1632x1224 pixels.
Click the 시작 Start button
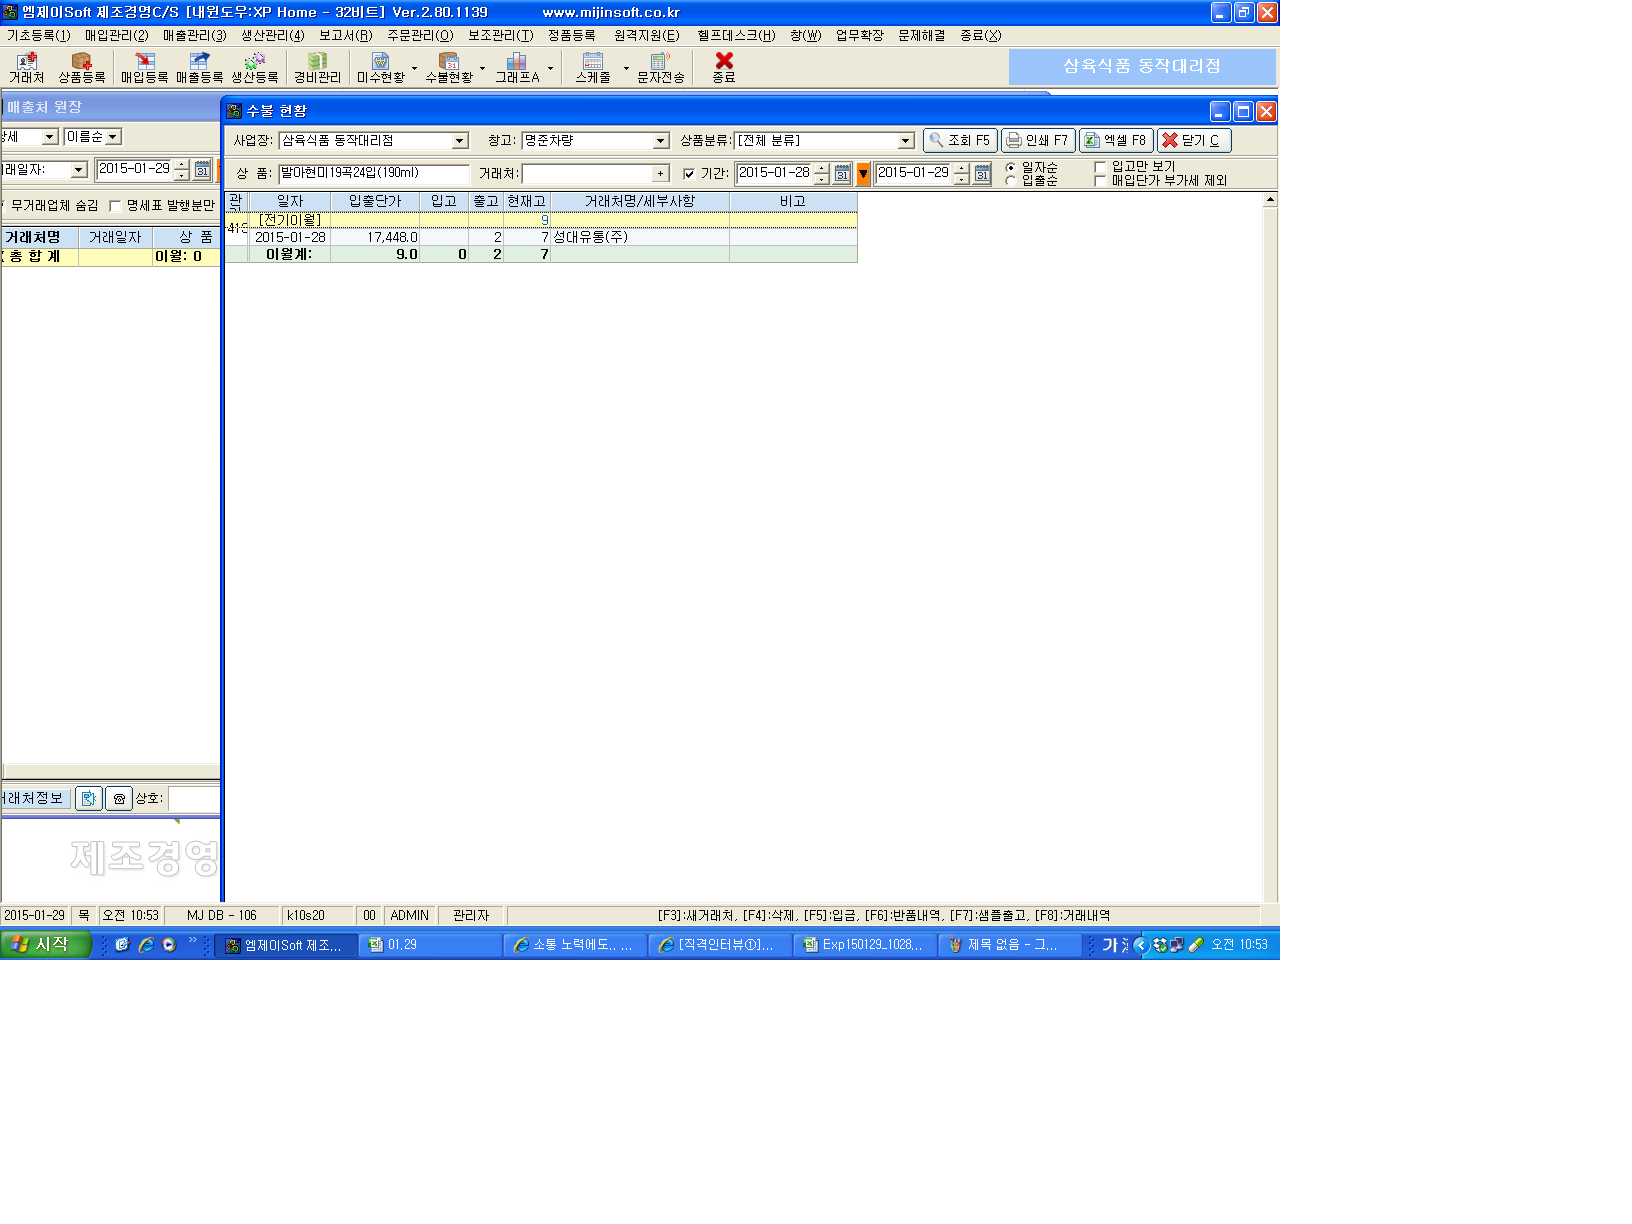[x=45, y=945]
